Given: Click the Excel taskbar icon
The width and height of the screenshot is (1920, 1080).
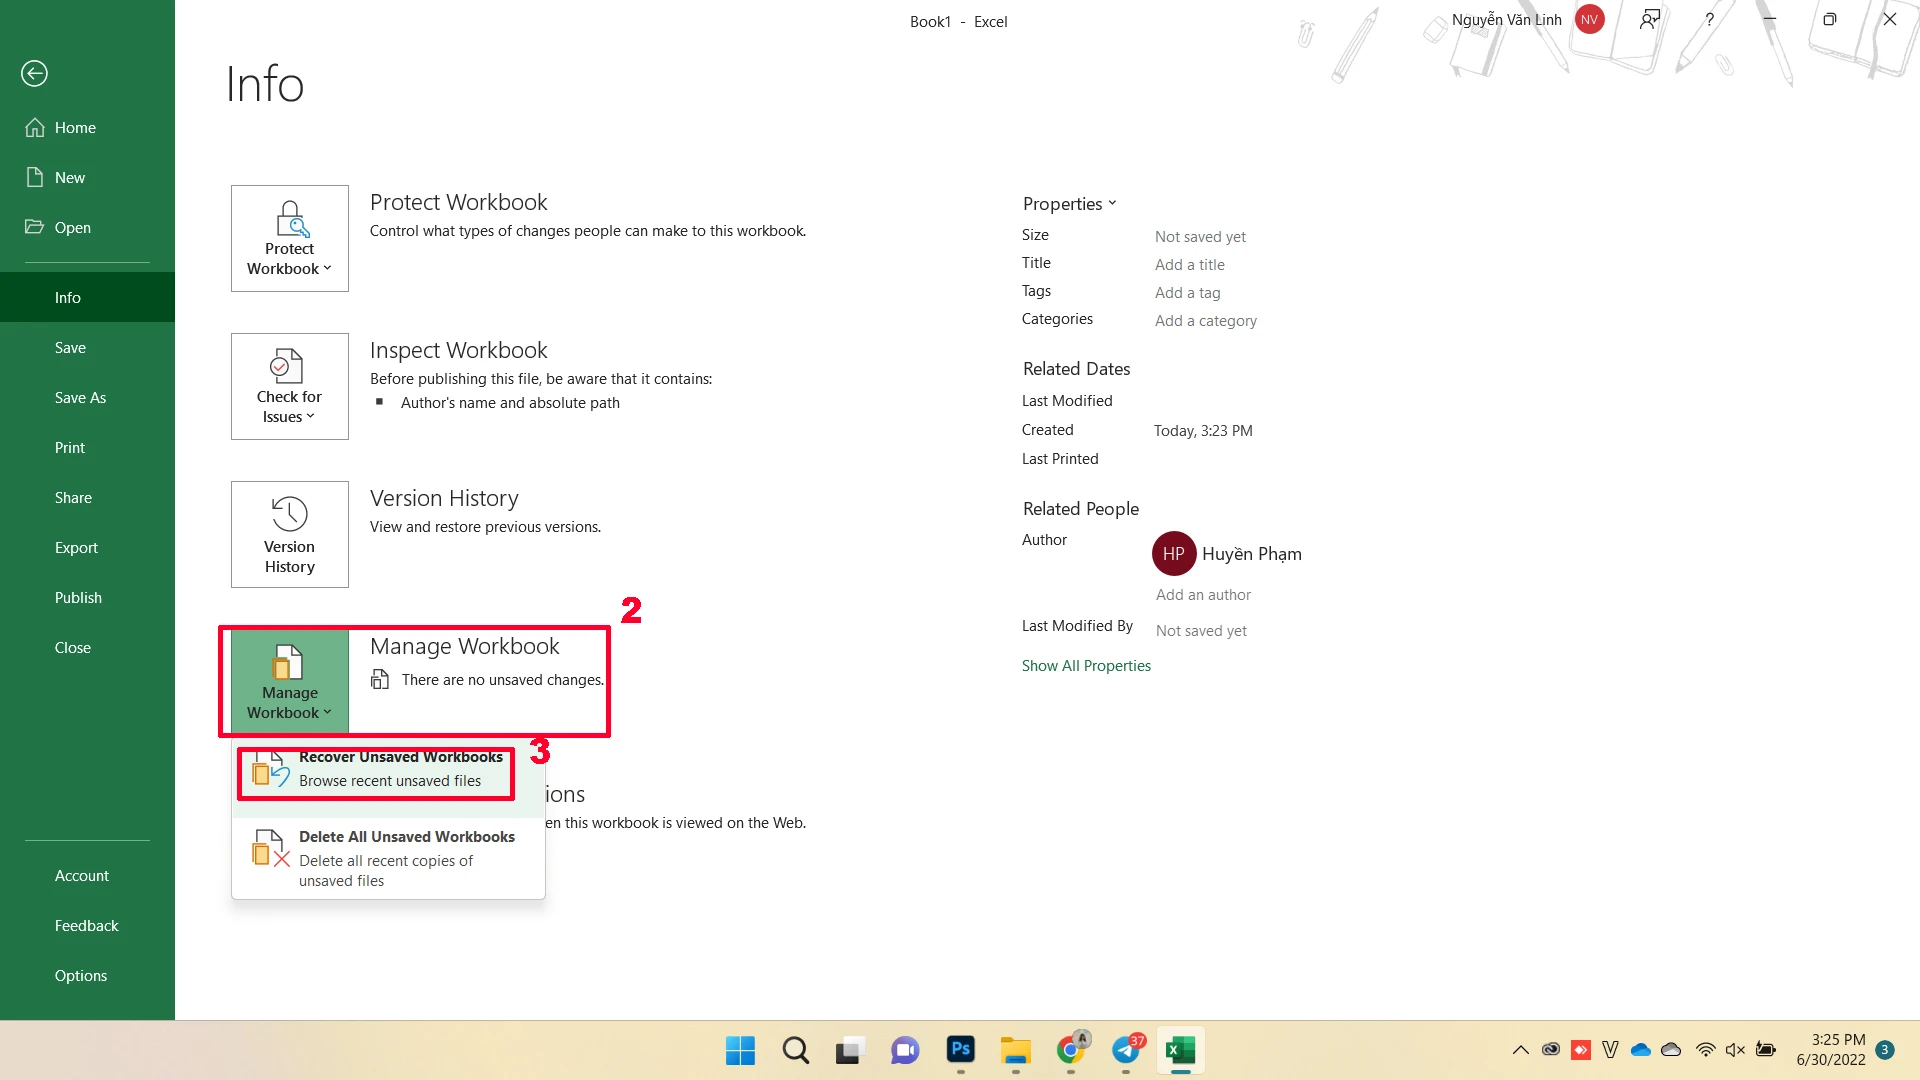Looking at the screenshot, I should click(1181, 1050).
